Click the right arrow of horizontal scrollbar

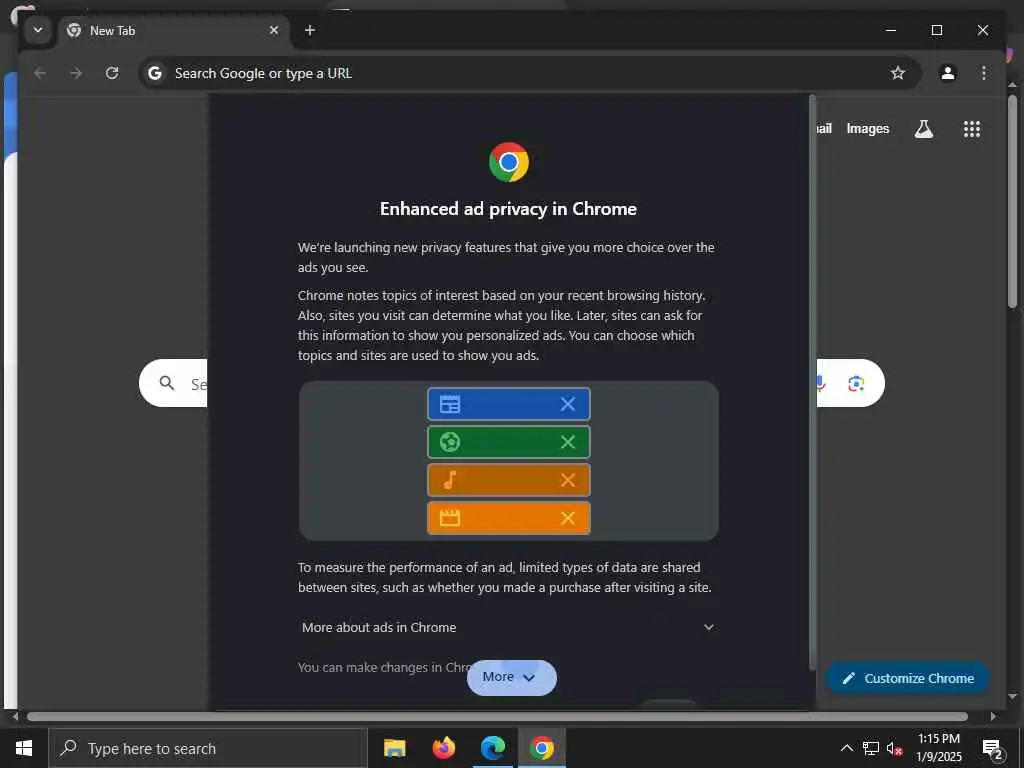(x=993, y=716)
